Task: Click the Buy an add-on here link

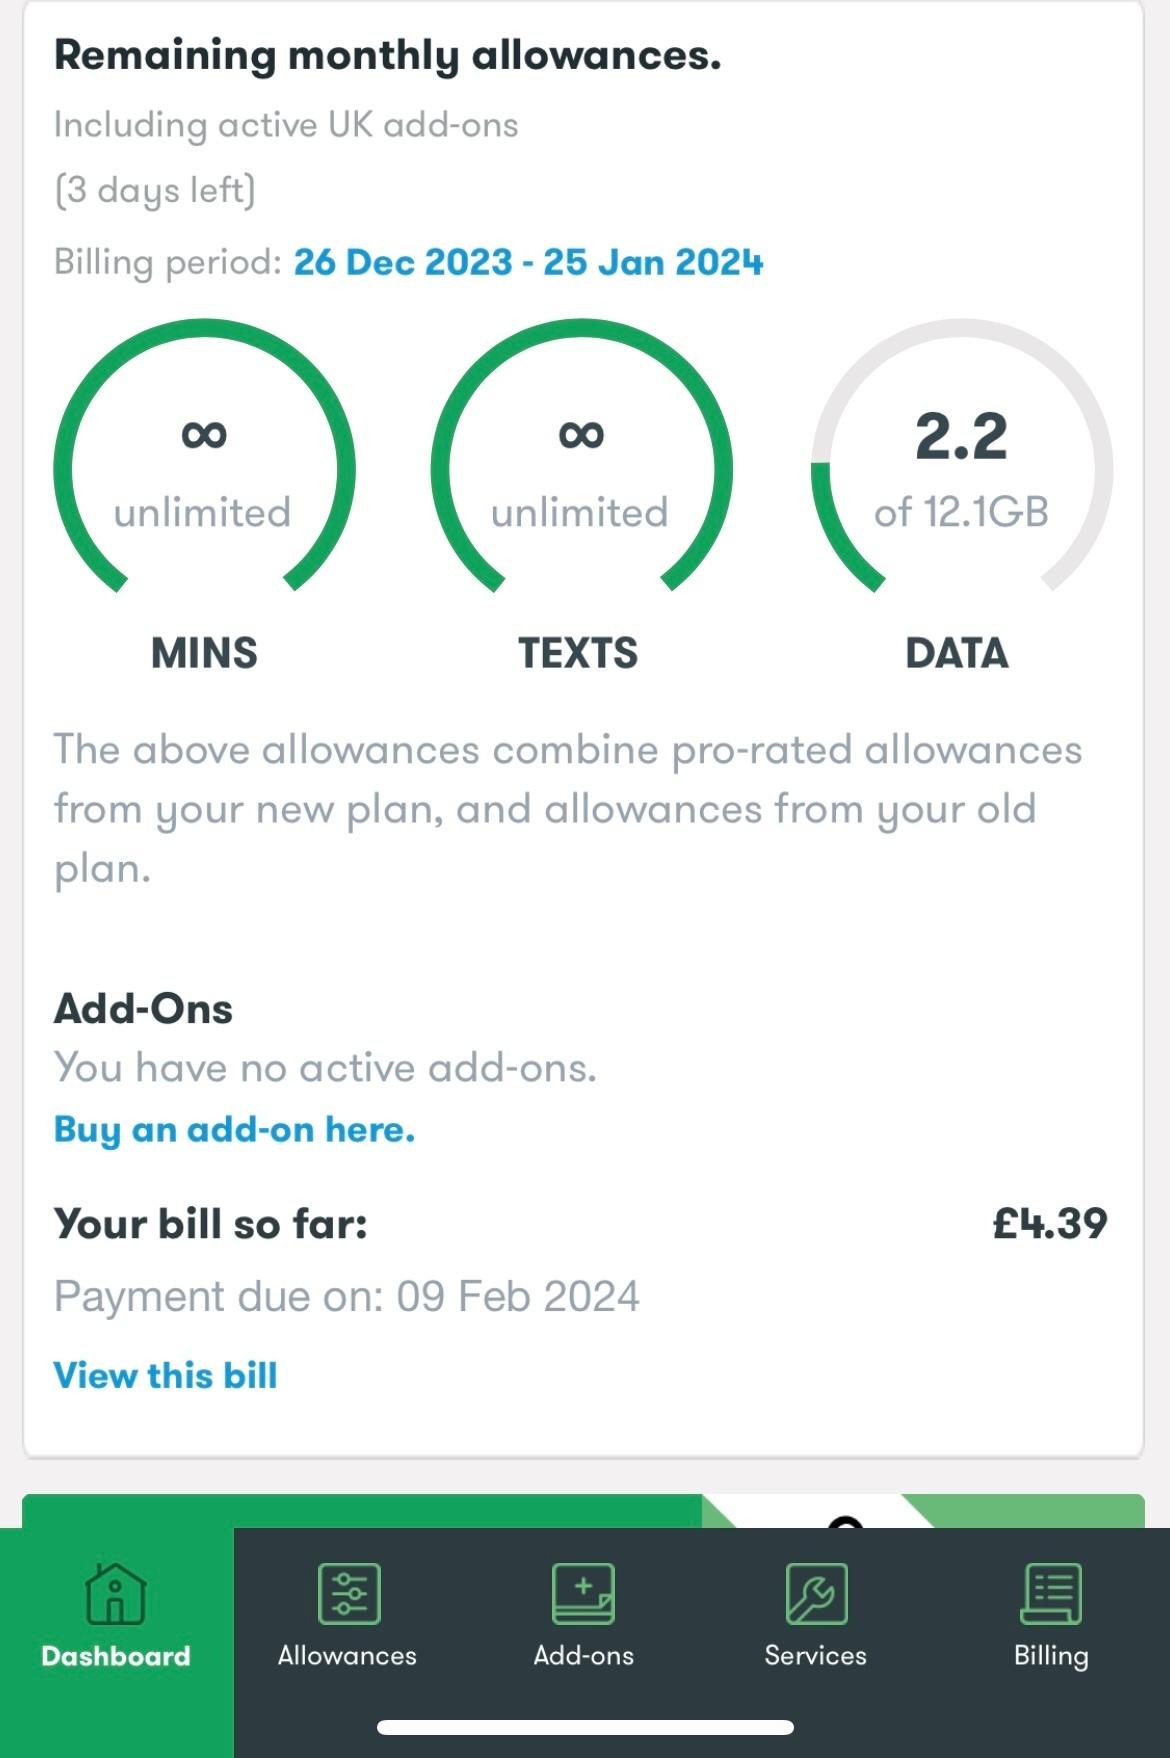Action: [x=234, y=1130]
